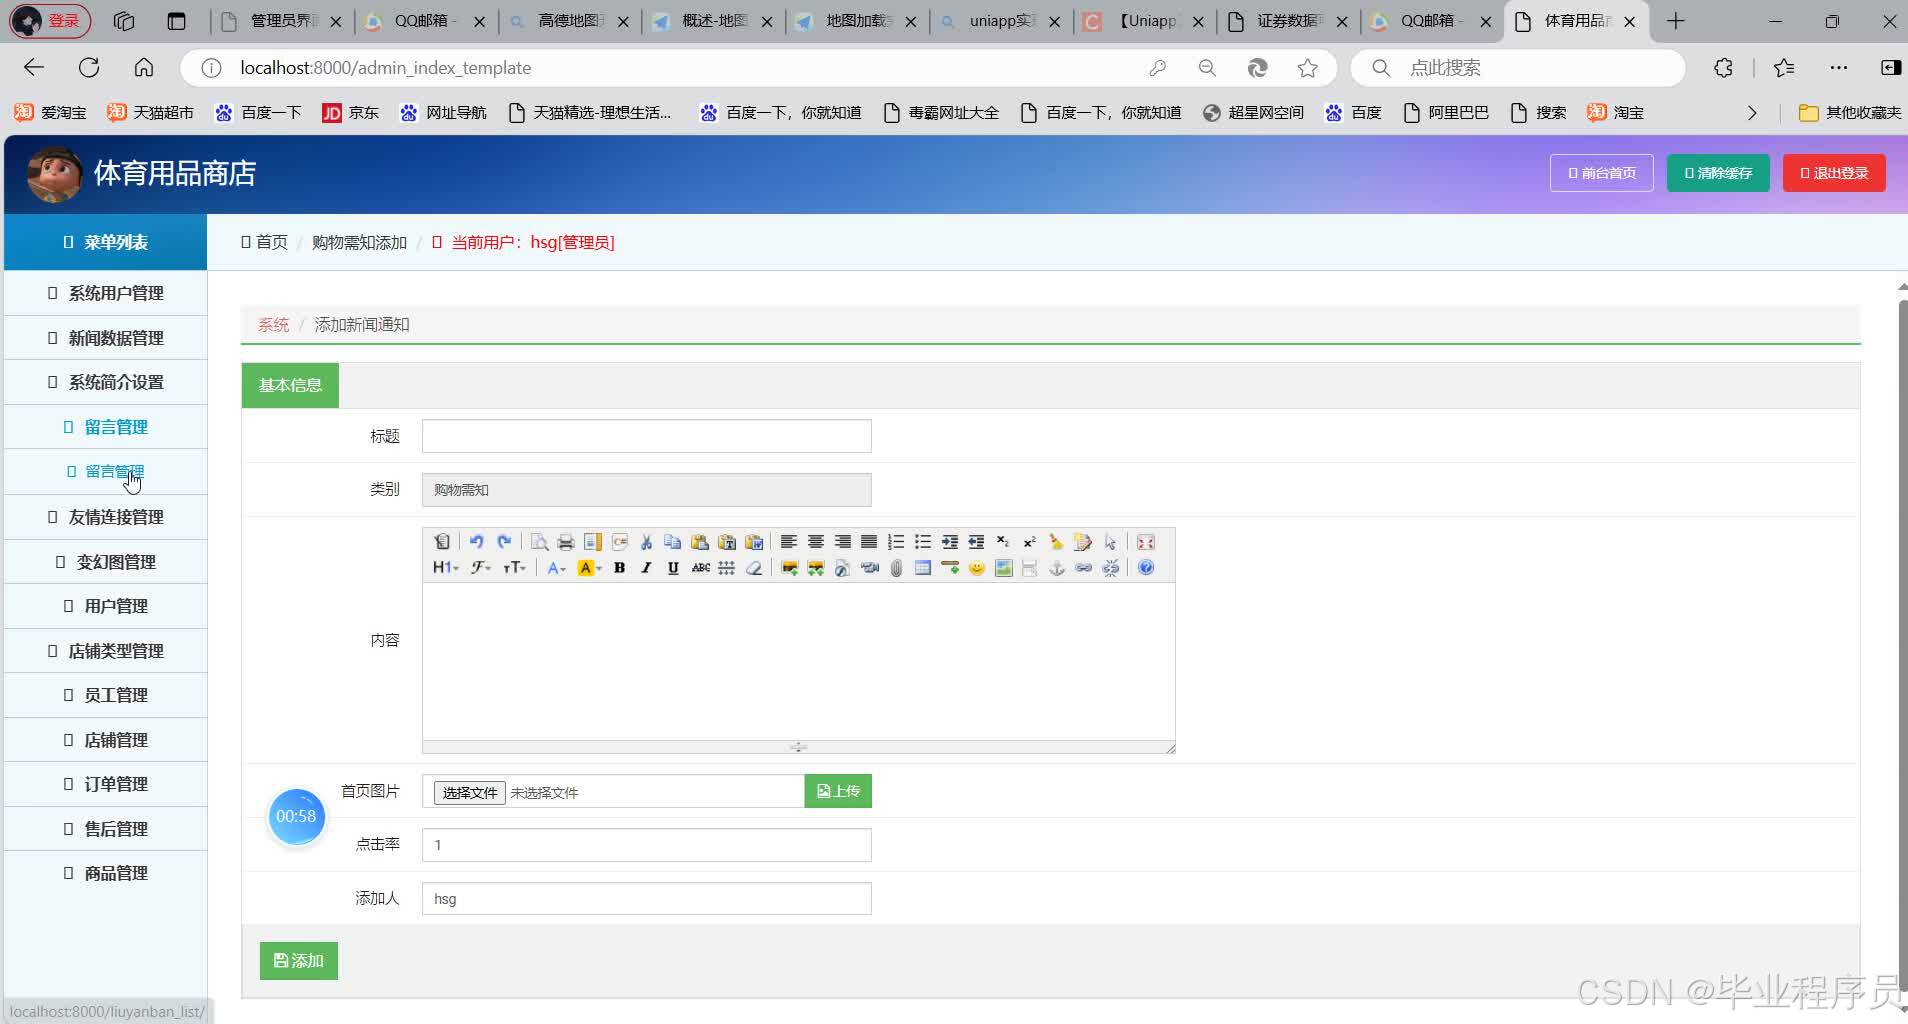1908x1024 pixels.
Task: Click the select all cursor icon
Action: [1110, 542]
